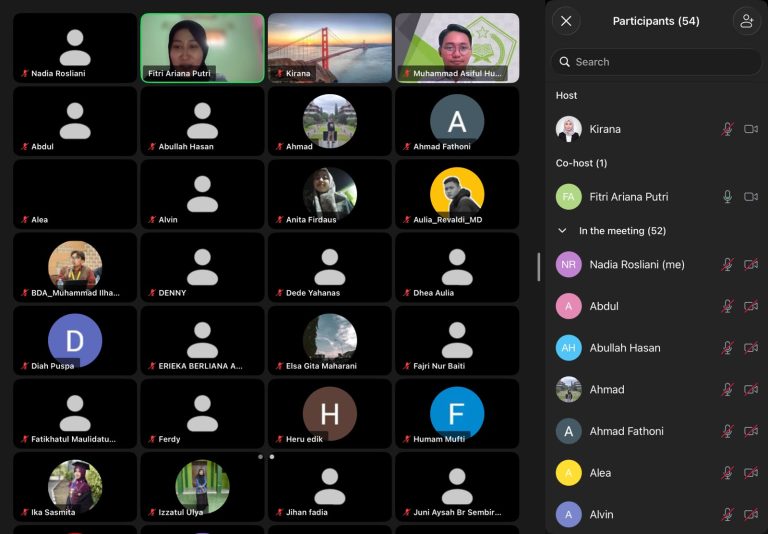Toggle Nadia Rosliani (me) camera icon
The image size is (768, 534).
click(751, 265)
